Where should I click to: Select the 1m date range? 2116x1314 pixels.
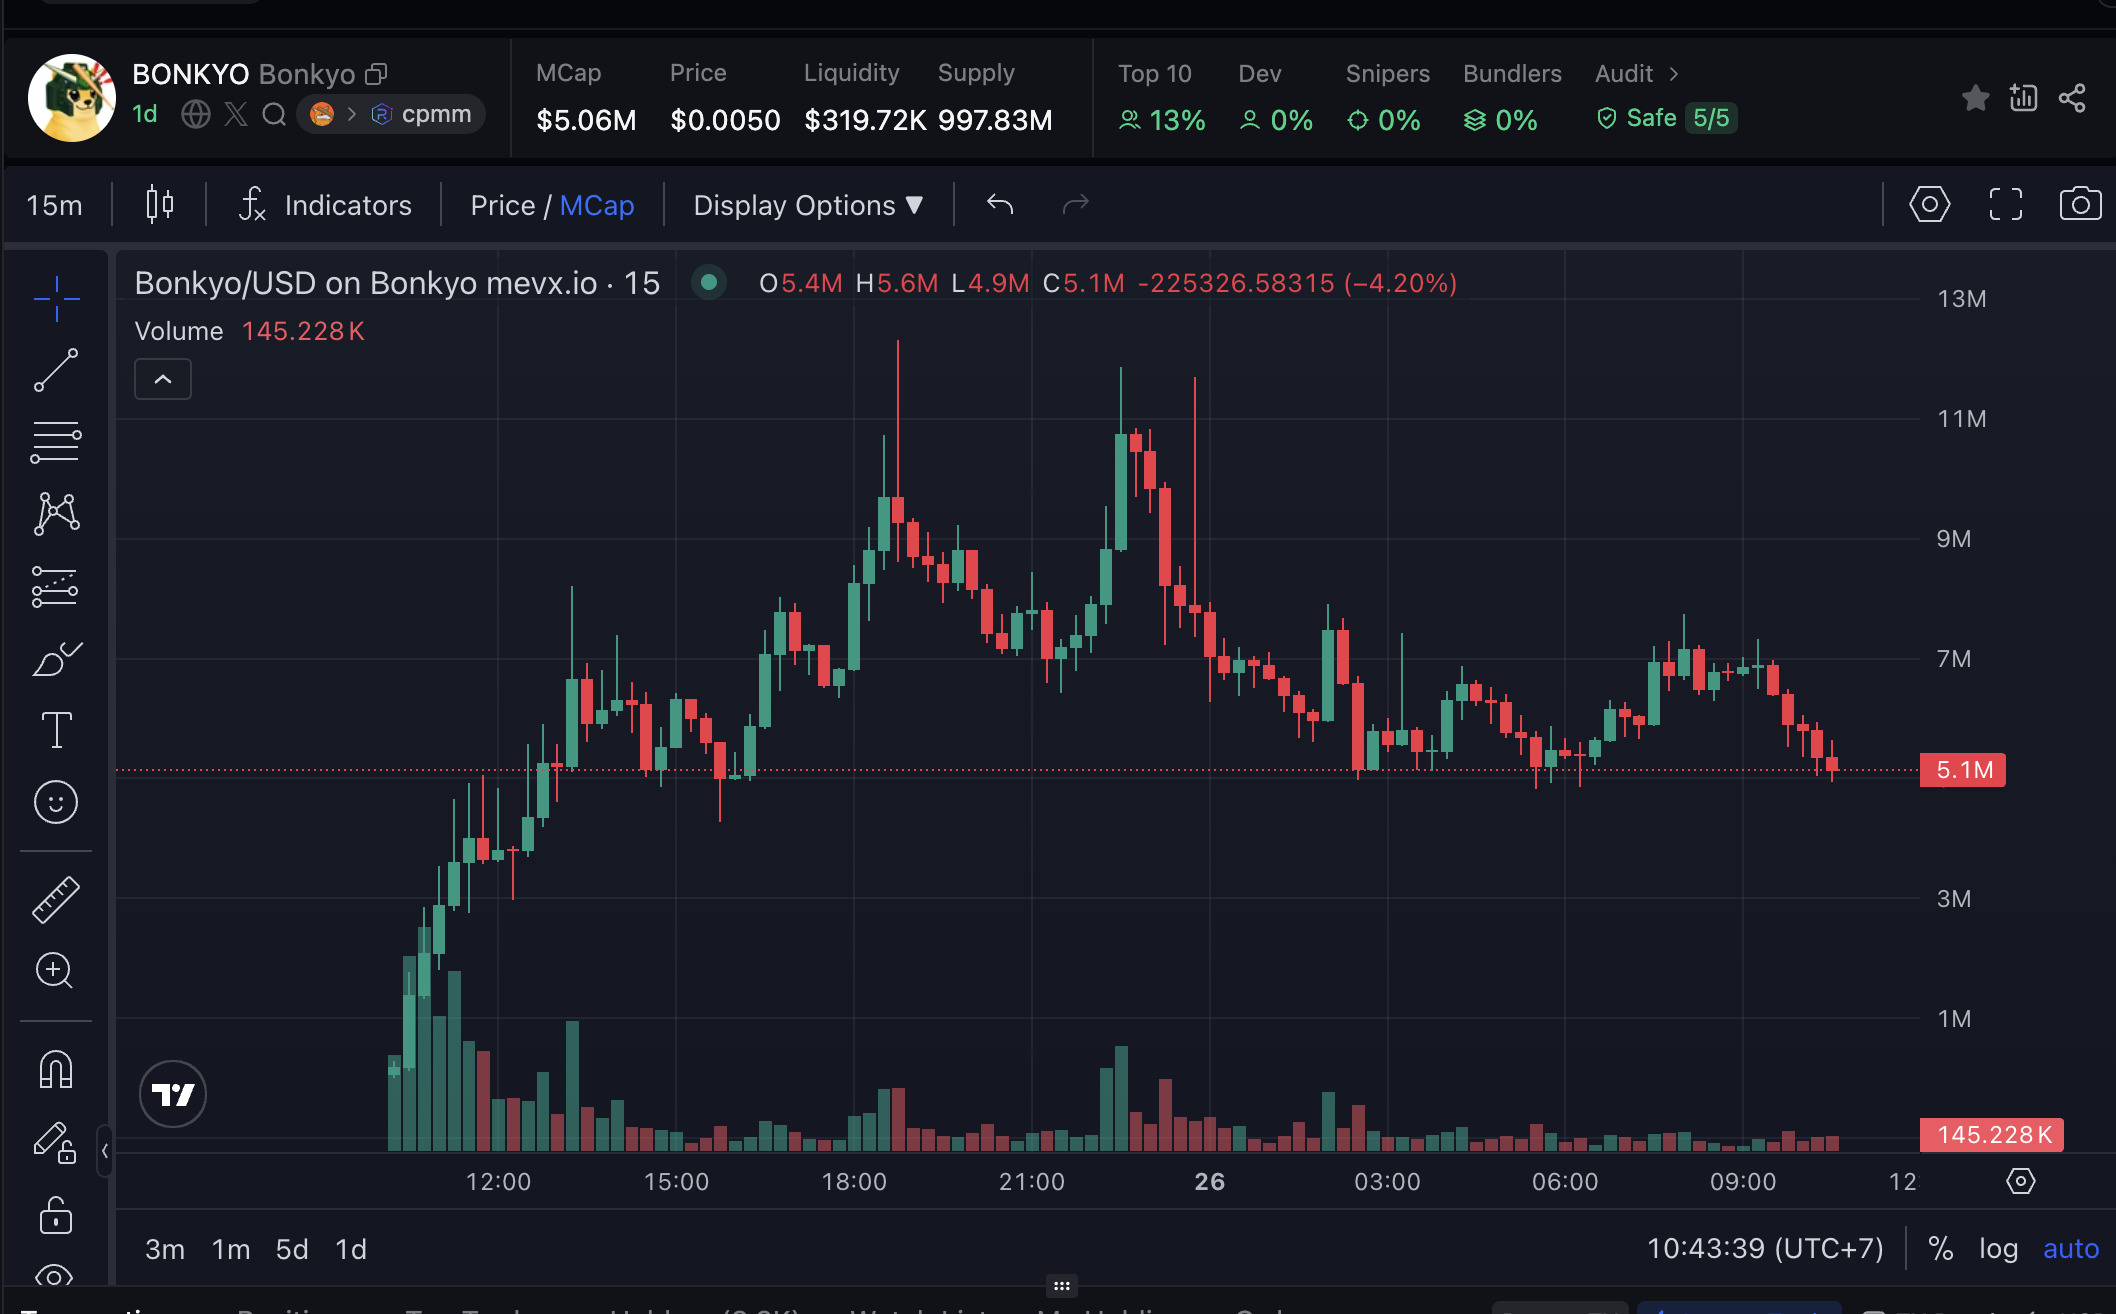(231, 1249)
